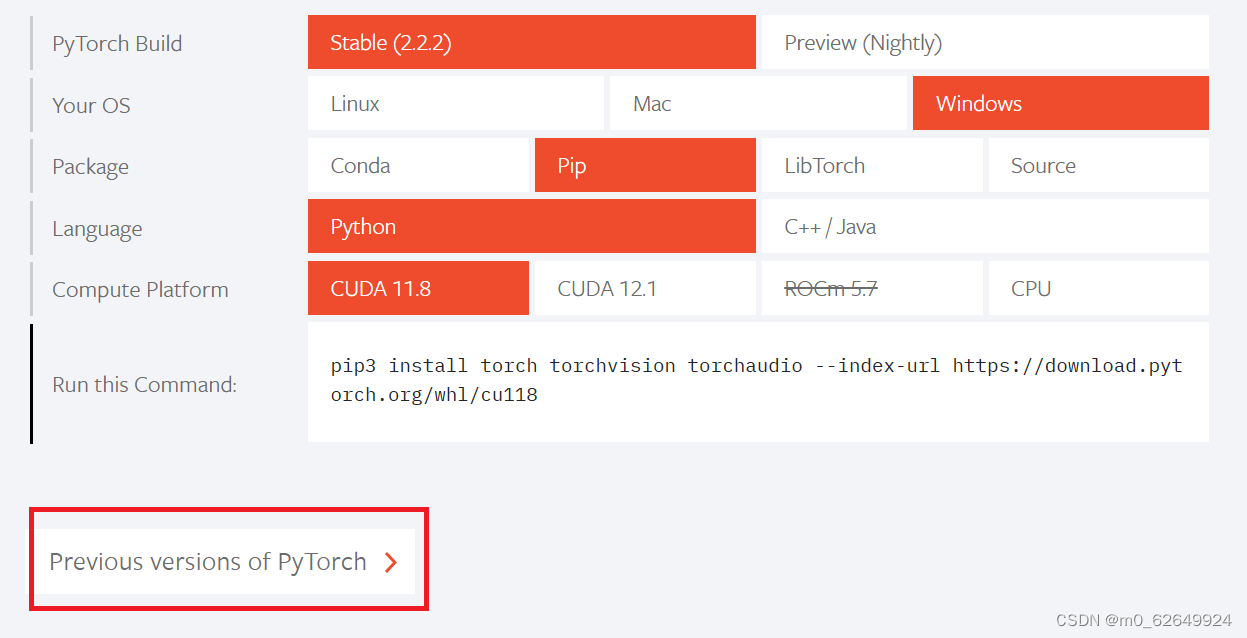Choose Source as the package type
This screenshot has height=638, width=1247.
(x=1098, y=165)
